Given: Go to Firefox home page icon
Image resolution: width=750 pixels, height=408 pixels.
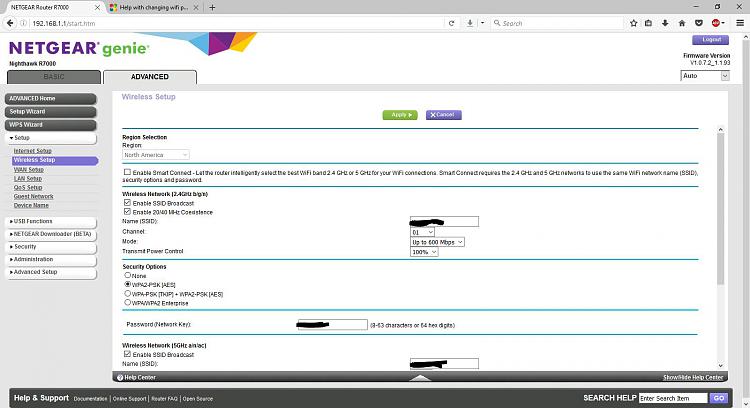Looking at the screenshot, I should (682, 23).
